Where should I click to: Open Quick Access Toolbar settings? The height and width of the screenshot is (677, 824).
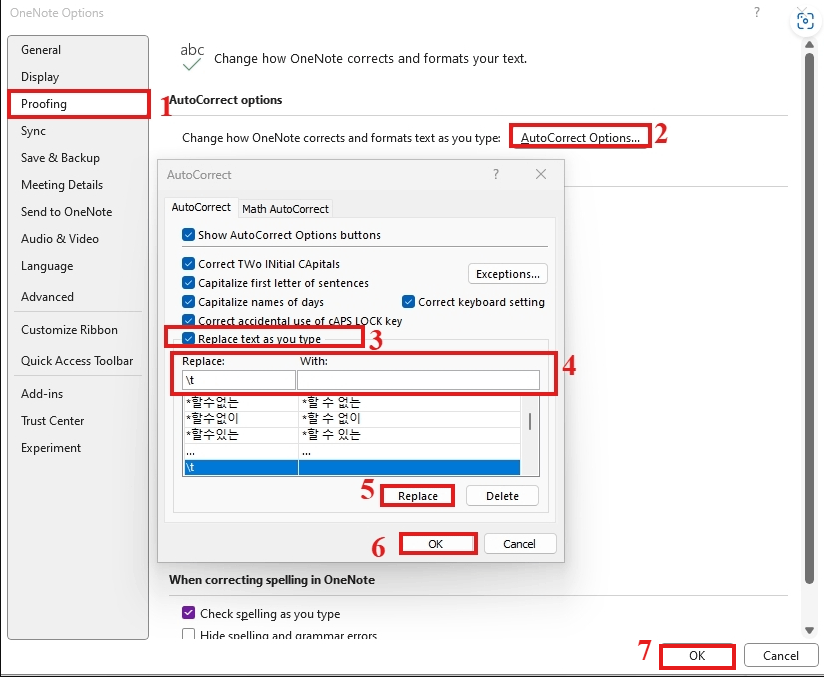(78, 361)
